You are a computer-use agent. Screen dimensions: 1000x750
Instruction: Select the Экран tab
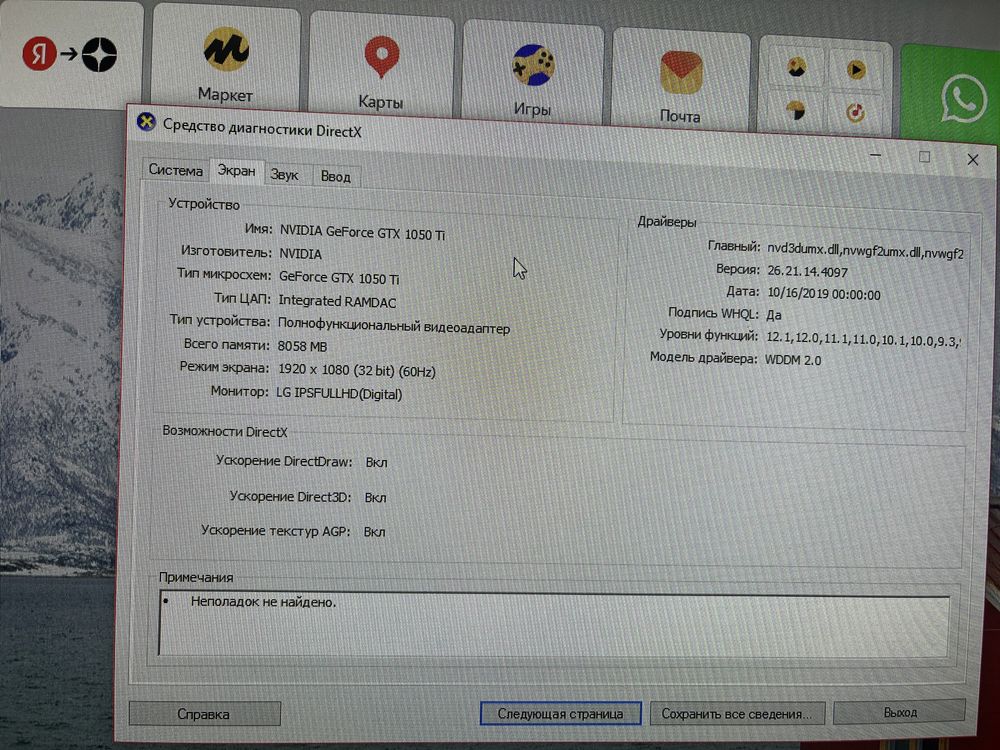(237, 171)
